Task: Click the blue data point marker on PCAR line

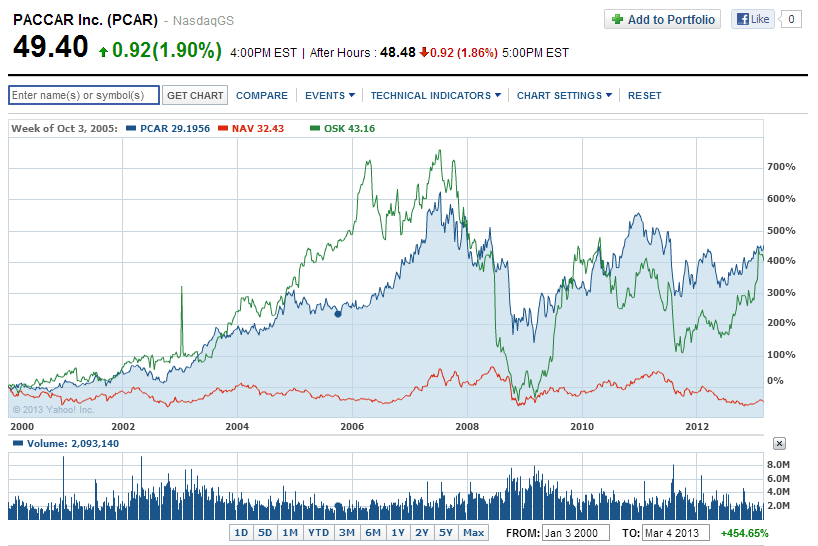Action: (338, 314)
